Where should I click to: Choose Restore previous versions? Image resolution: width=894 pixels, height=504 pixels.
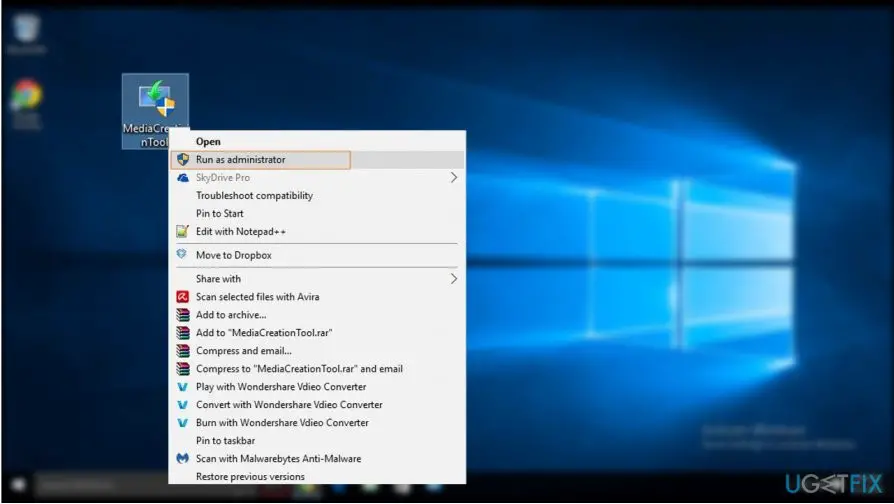317,476
